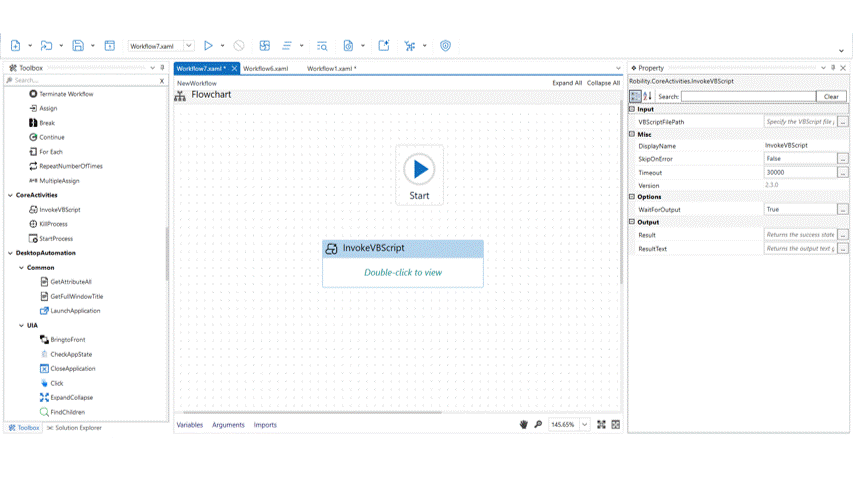This screenshot has height=480, width=853.
Task: Select the pan hand tool
Action: [x=523, y=425]
